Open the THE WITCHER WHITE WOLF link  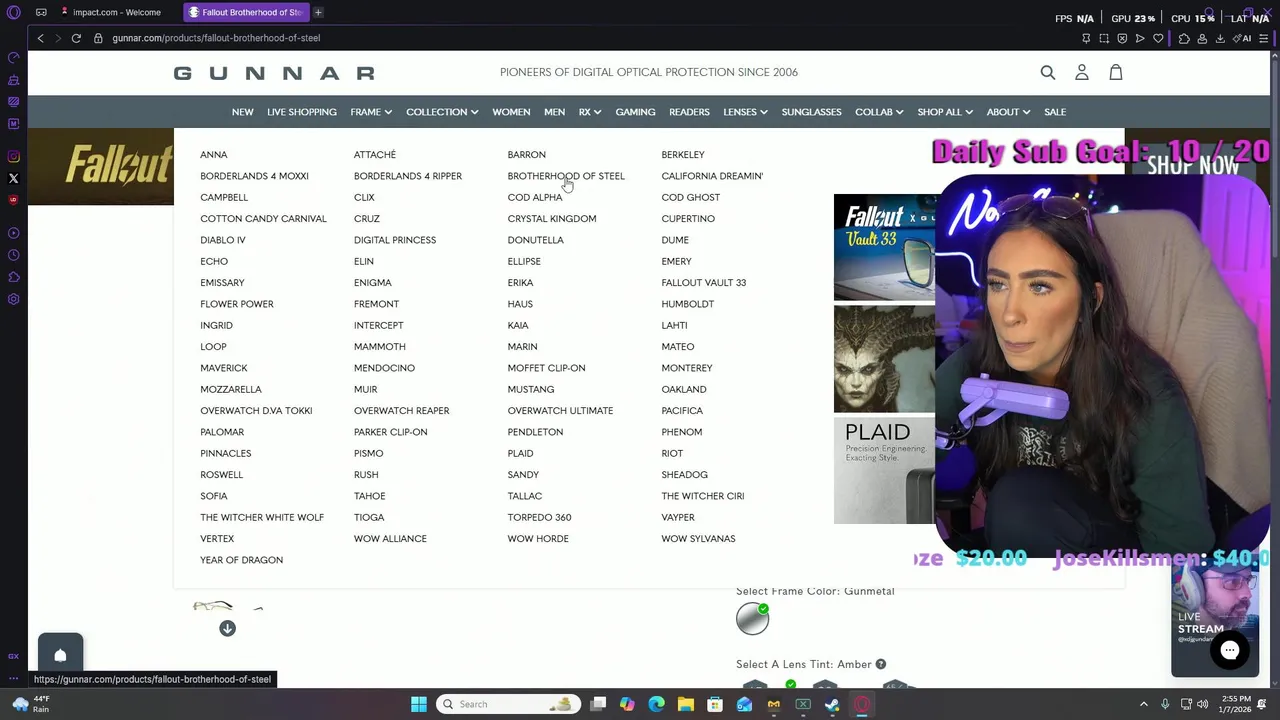tap(262, 518)
